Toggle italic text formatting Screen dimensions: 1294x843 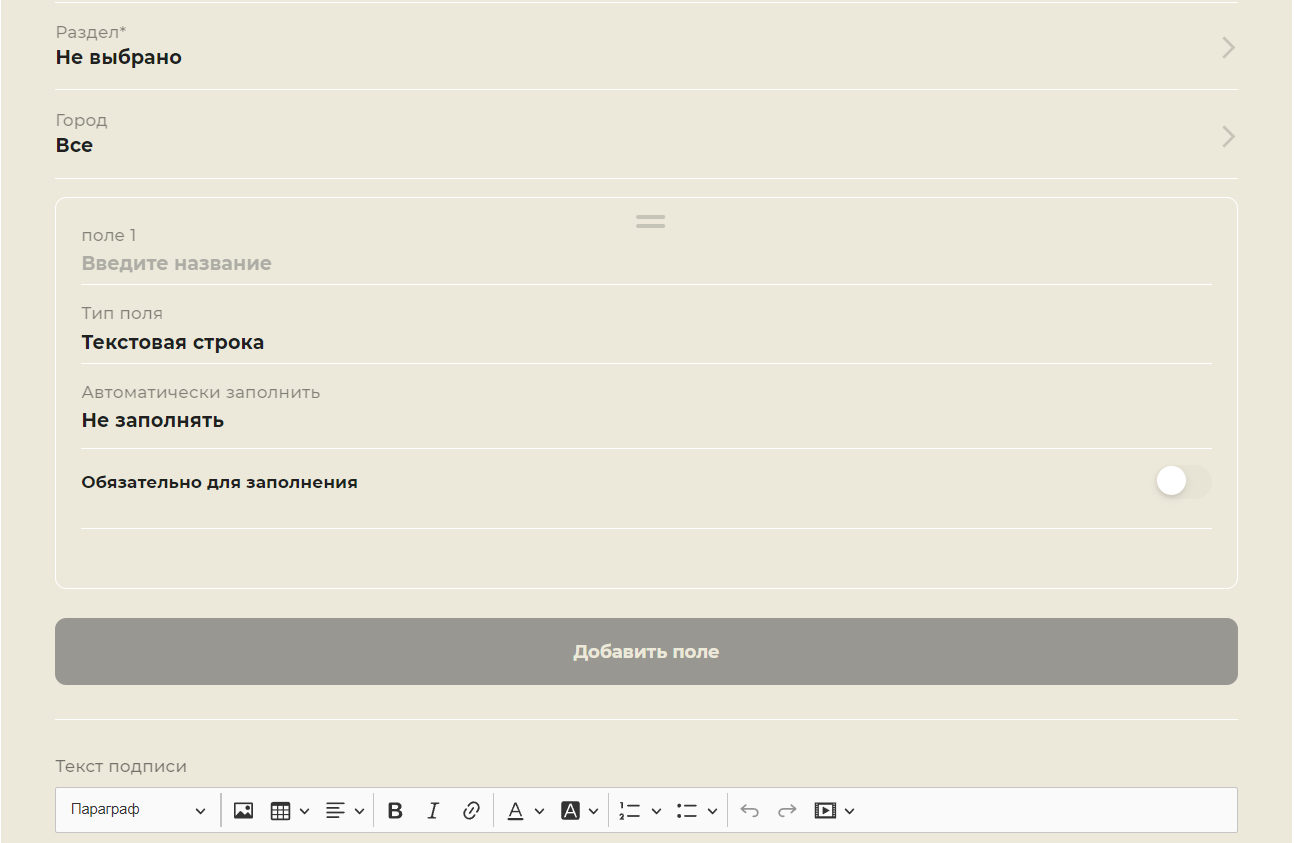(x=433, y=811)
